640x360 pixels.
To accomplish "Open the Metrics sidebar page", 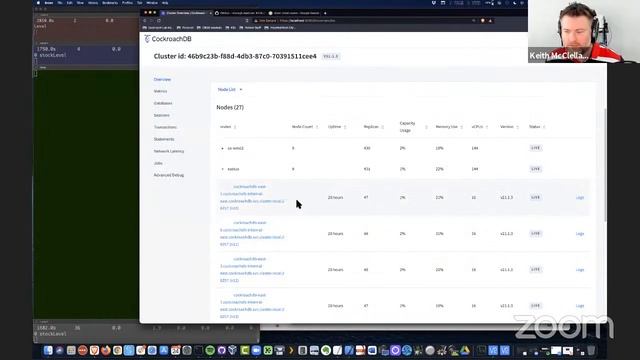I will point(160,91).
